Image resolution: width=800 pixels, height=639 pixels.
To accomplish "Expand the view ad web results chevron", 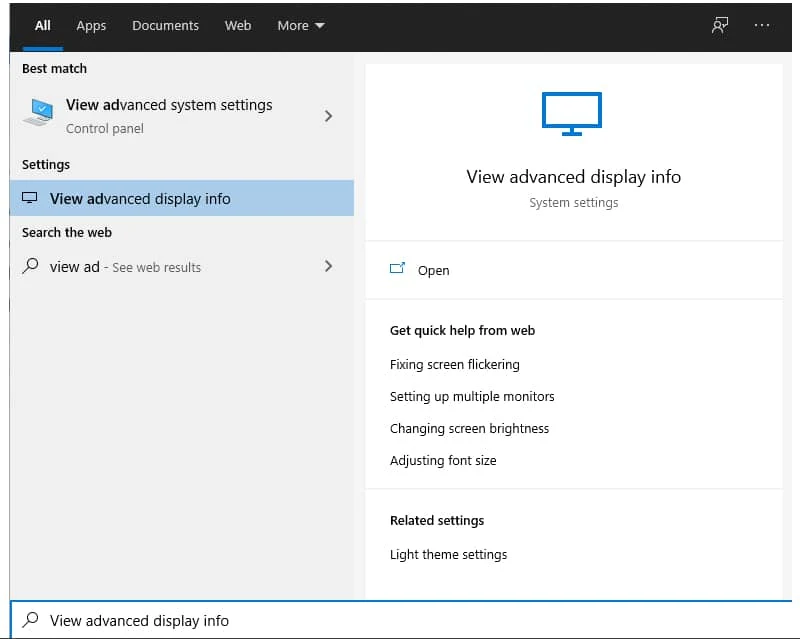I will click(x=328, y=267).
